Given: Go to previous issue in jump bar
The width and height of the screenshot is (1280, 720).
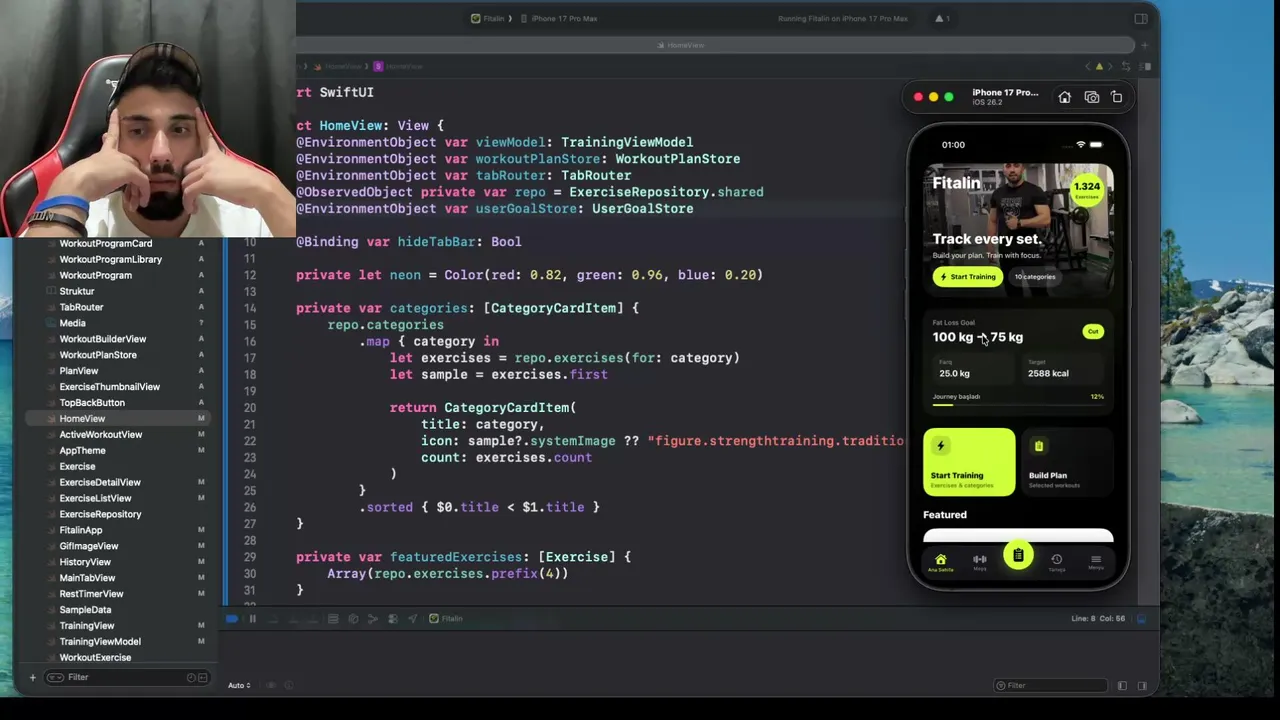Looking at the screenshot, I should point(1086,66).
